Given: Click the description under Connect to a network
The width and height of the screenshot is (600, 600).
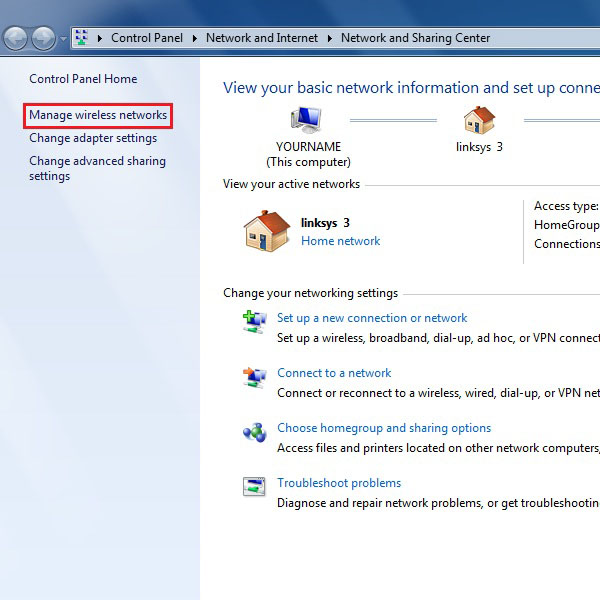Looking at the screenshot, I should click(439, 393).
